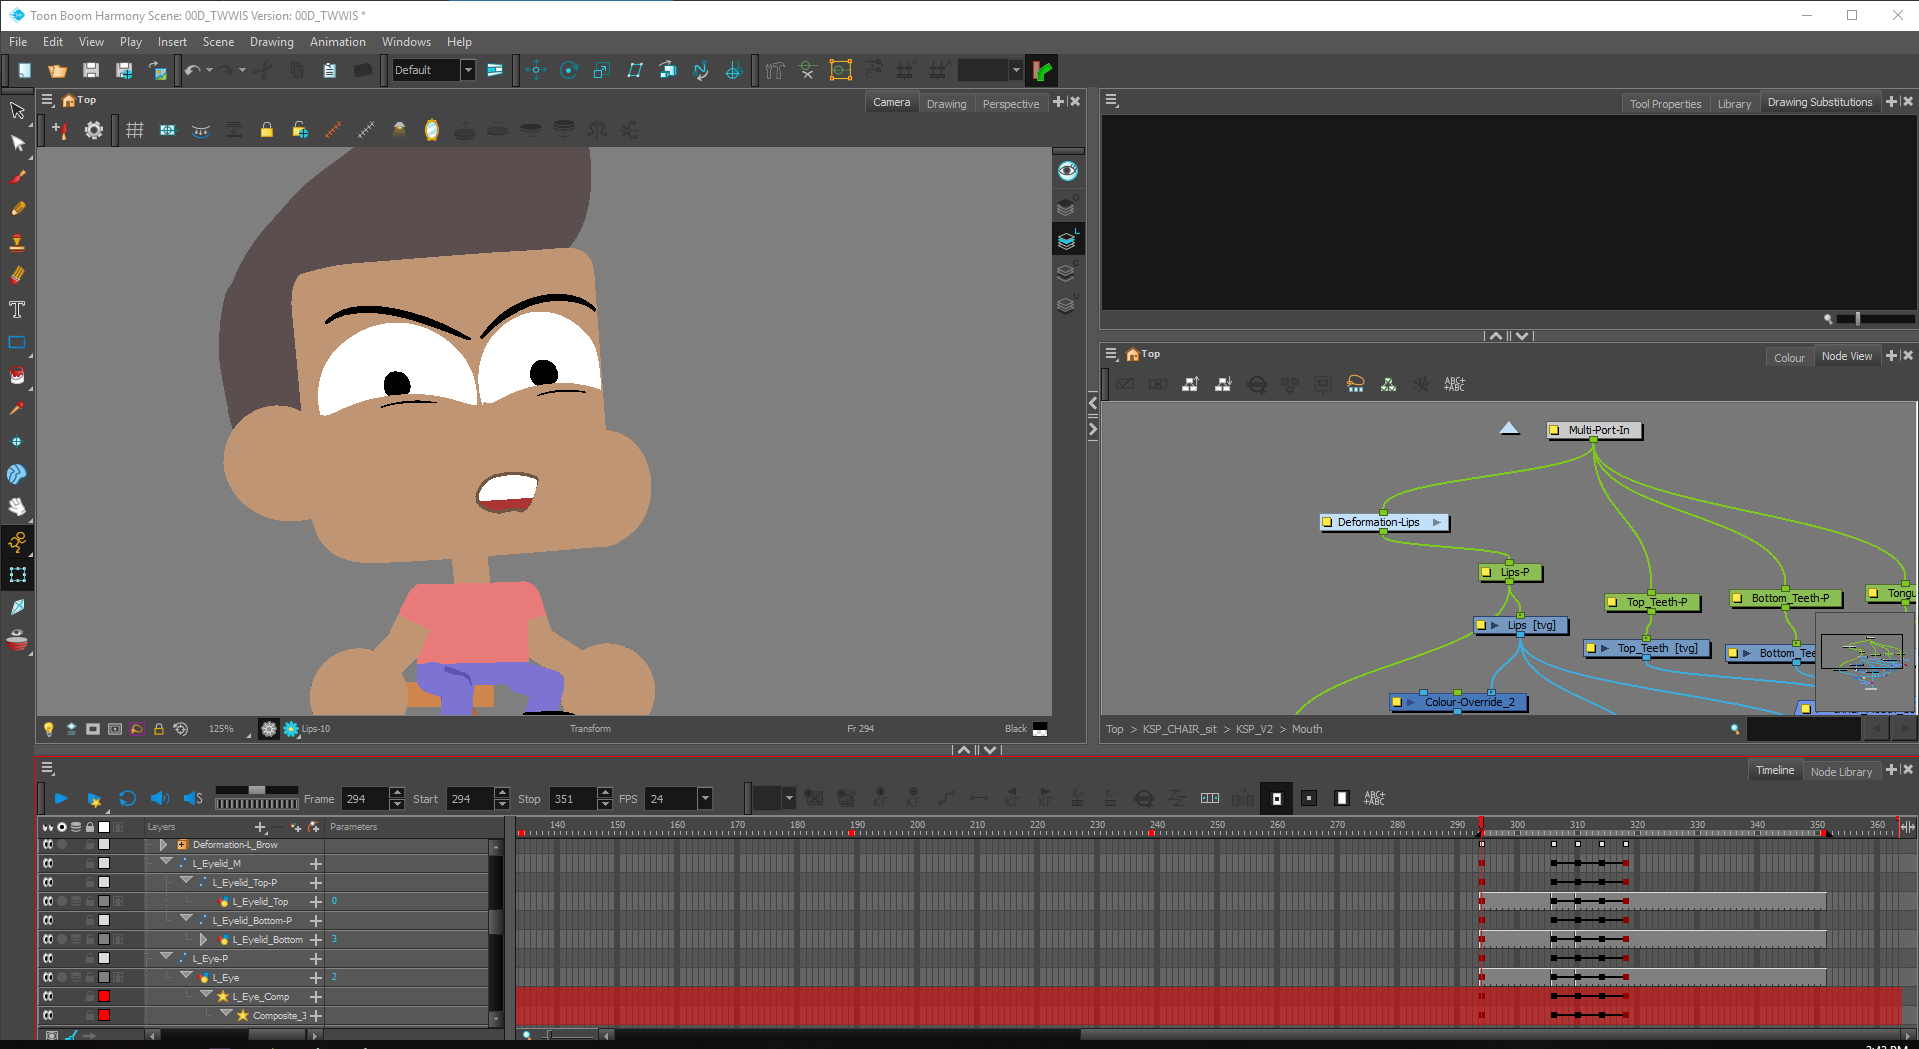Viewport: 1919px width, 1049px height.
Task: Click the Paste clipboard icon
Action: tap(329, 70)
